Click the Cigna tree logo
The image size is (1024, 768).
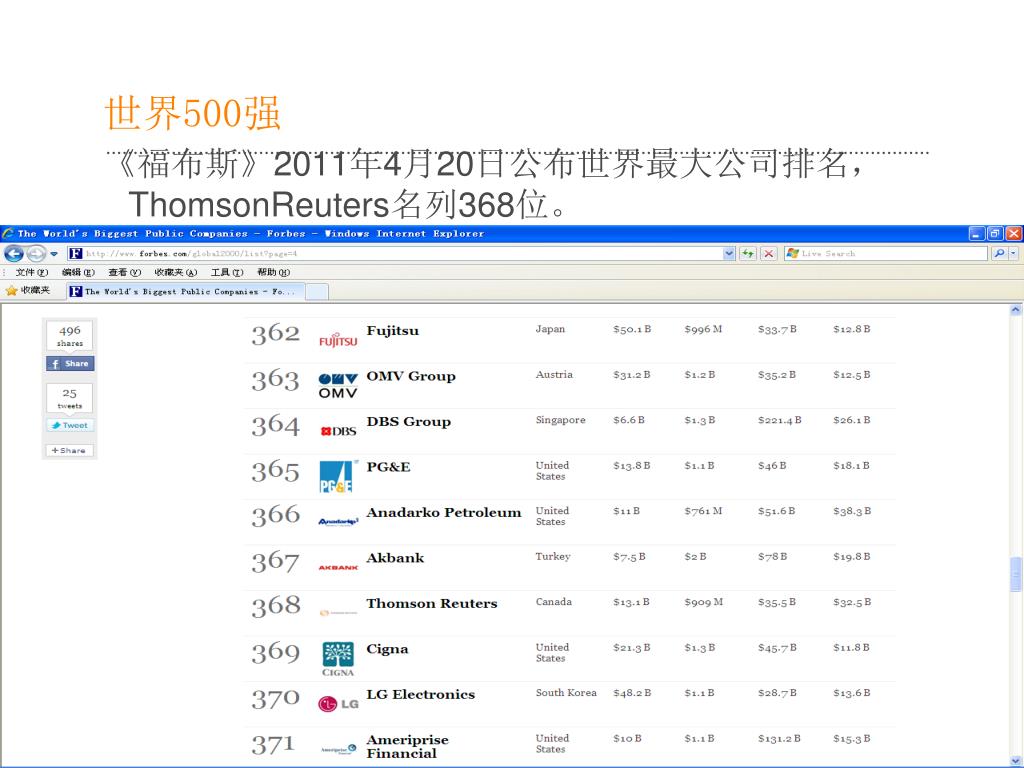[338, 658]
